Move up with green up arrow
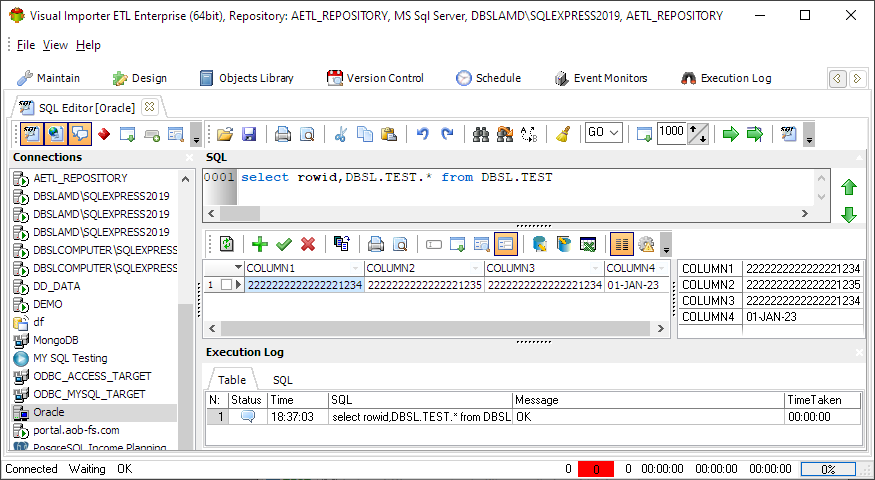The image size is (875, 480). [849, 187]
